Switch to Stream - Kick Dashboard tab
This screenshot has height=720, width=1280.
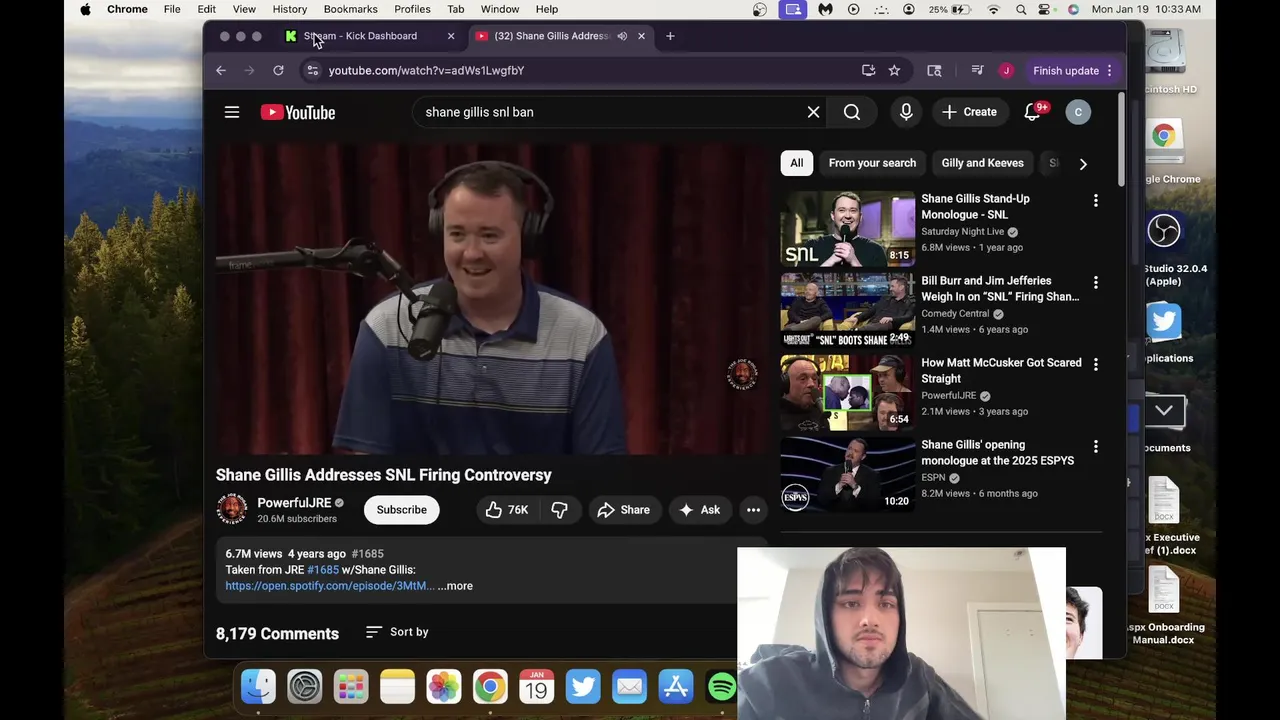(360, 36)
